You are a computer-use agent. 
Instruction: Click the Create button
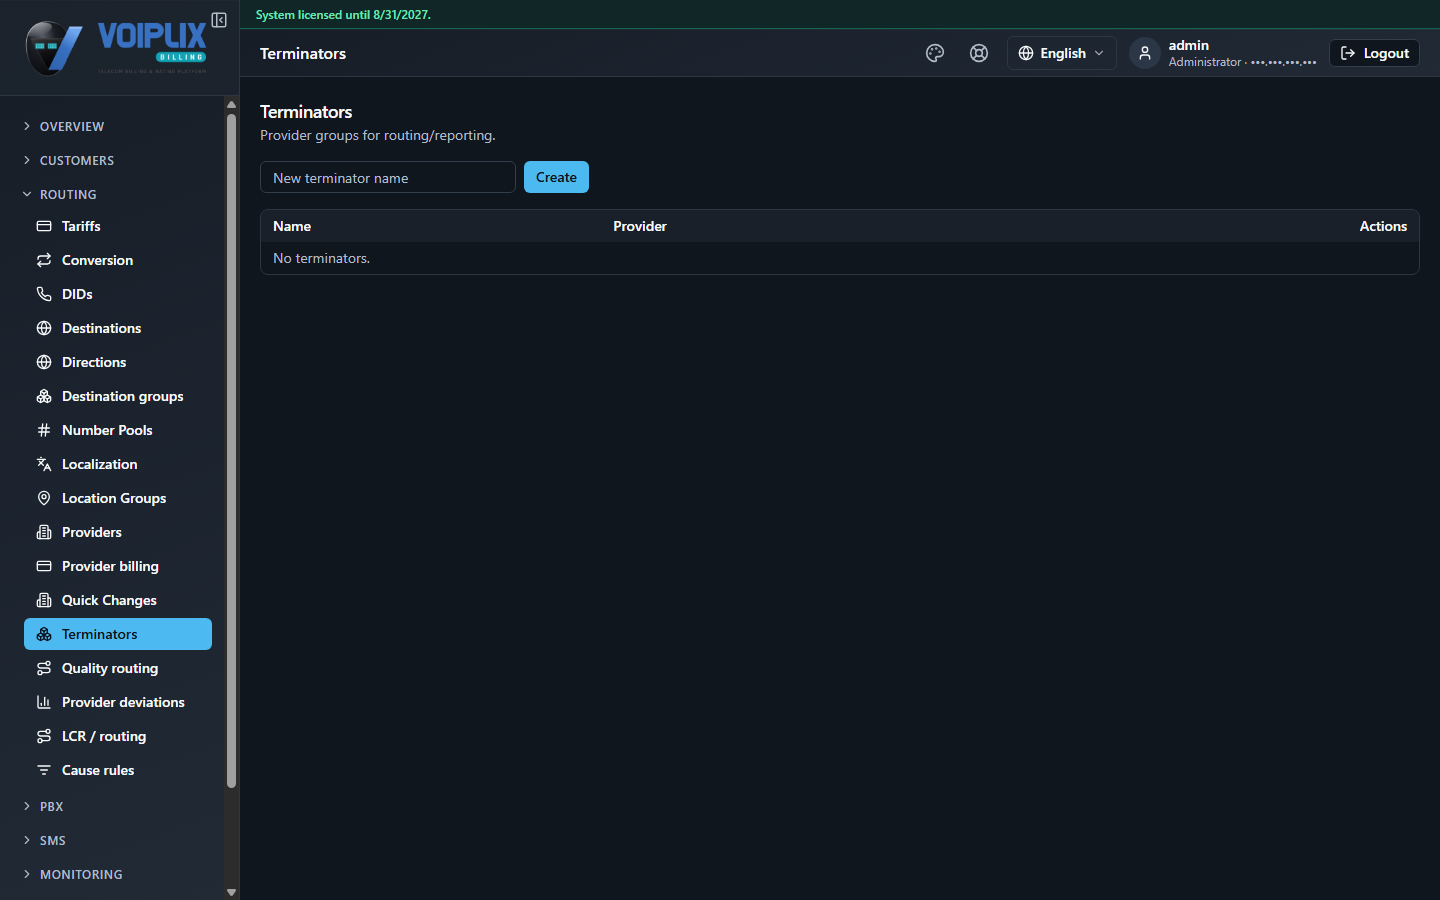click(556, 177)
